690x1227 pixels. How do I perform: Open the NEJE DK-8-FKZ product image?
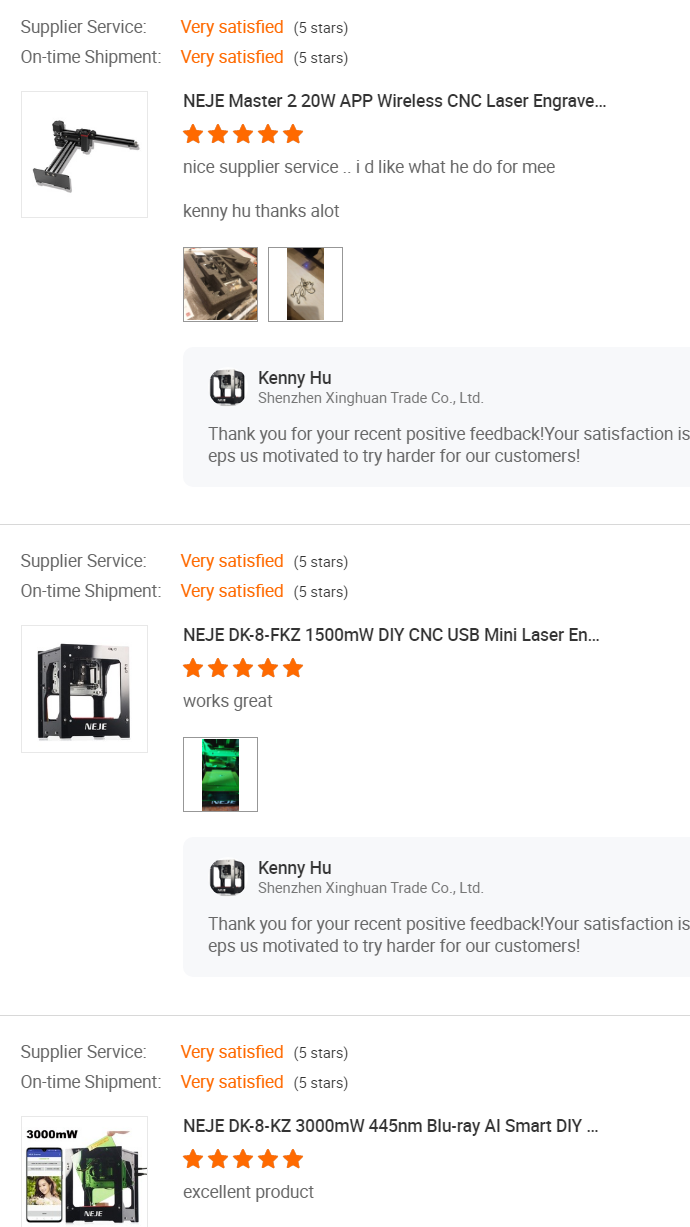(x=84, y=689)
